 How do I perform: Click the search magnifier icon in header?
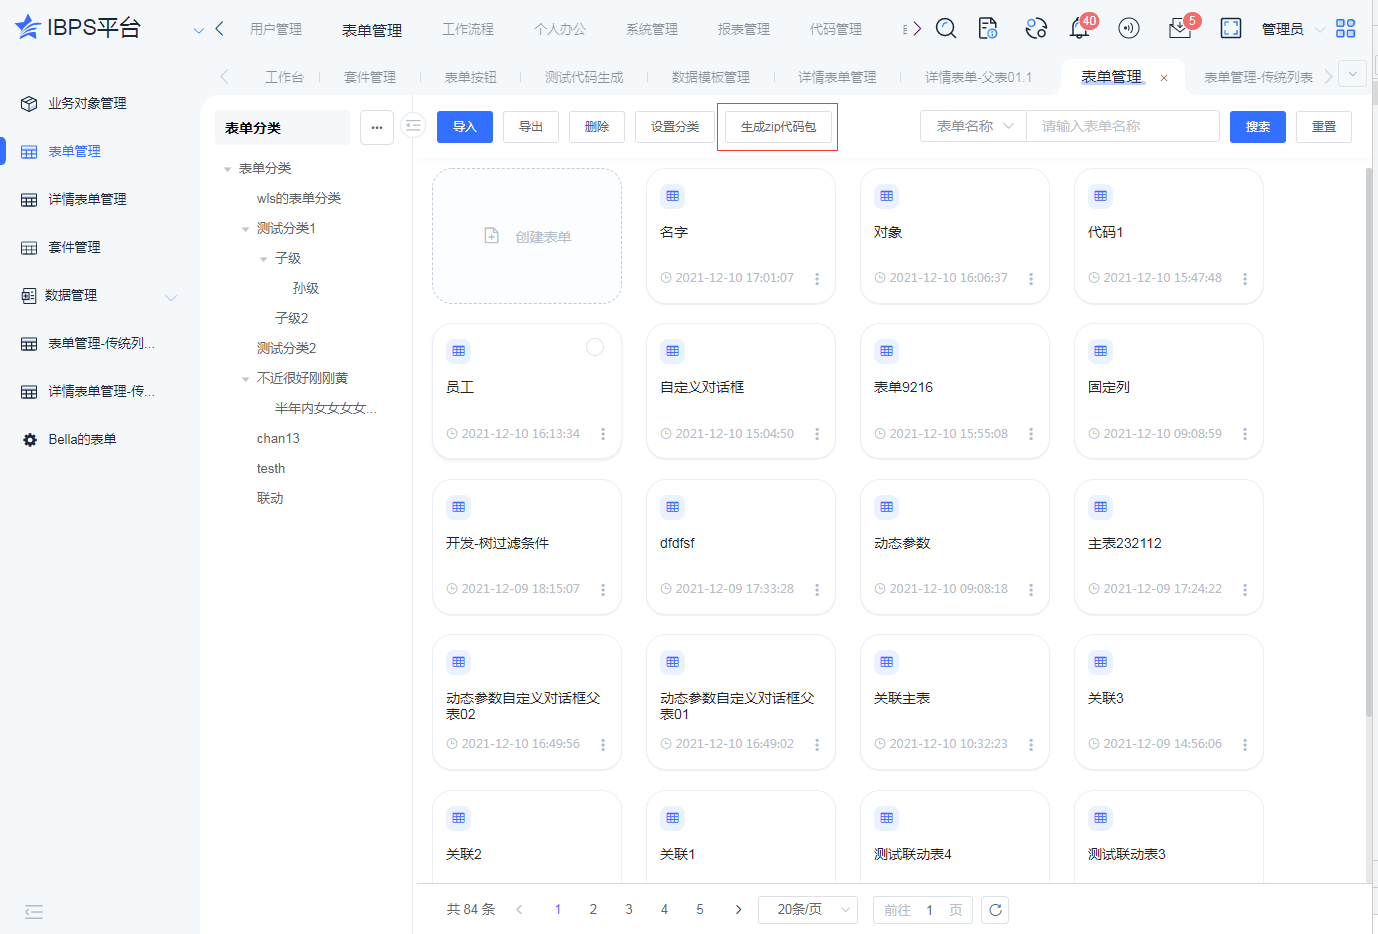[945, 29]
